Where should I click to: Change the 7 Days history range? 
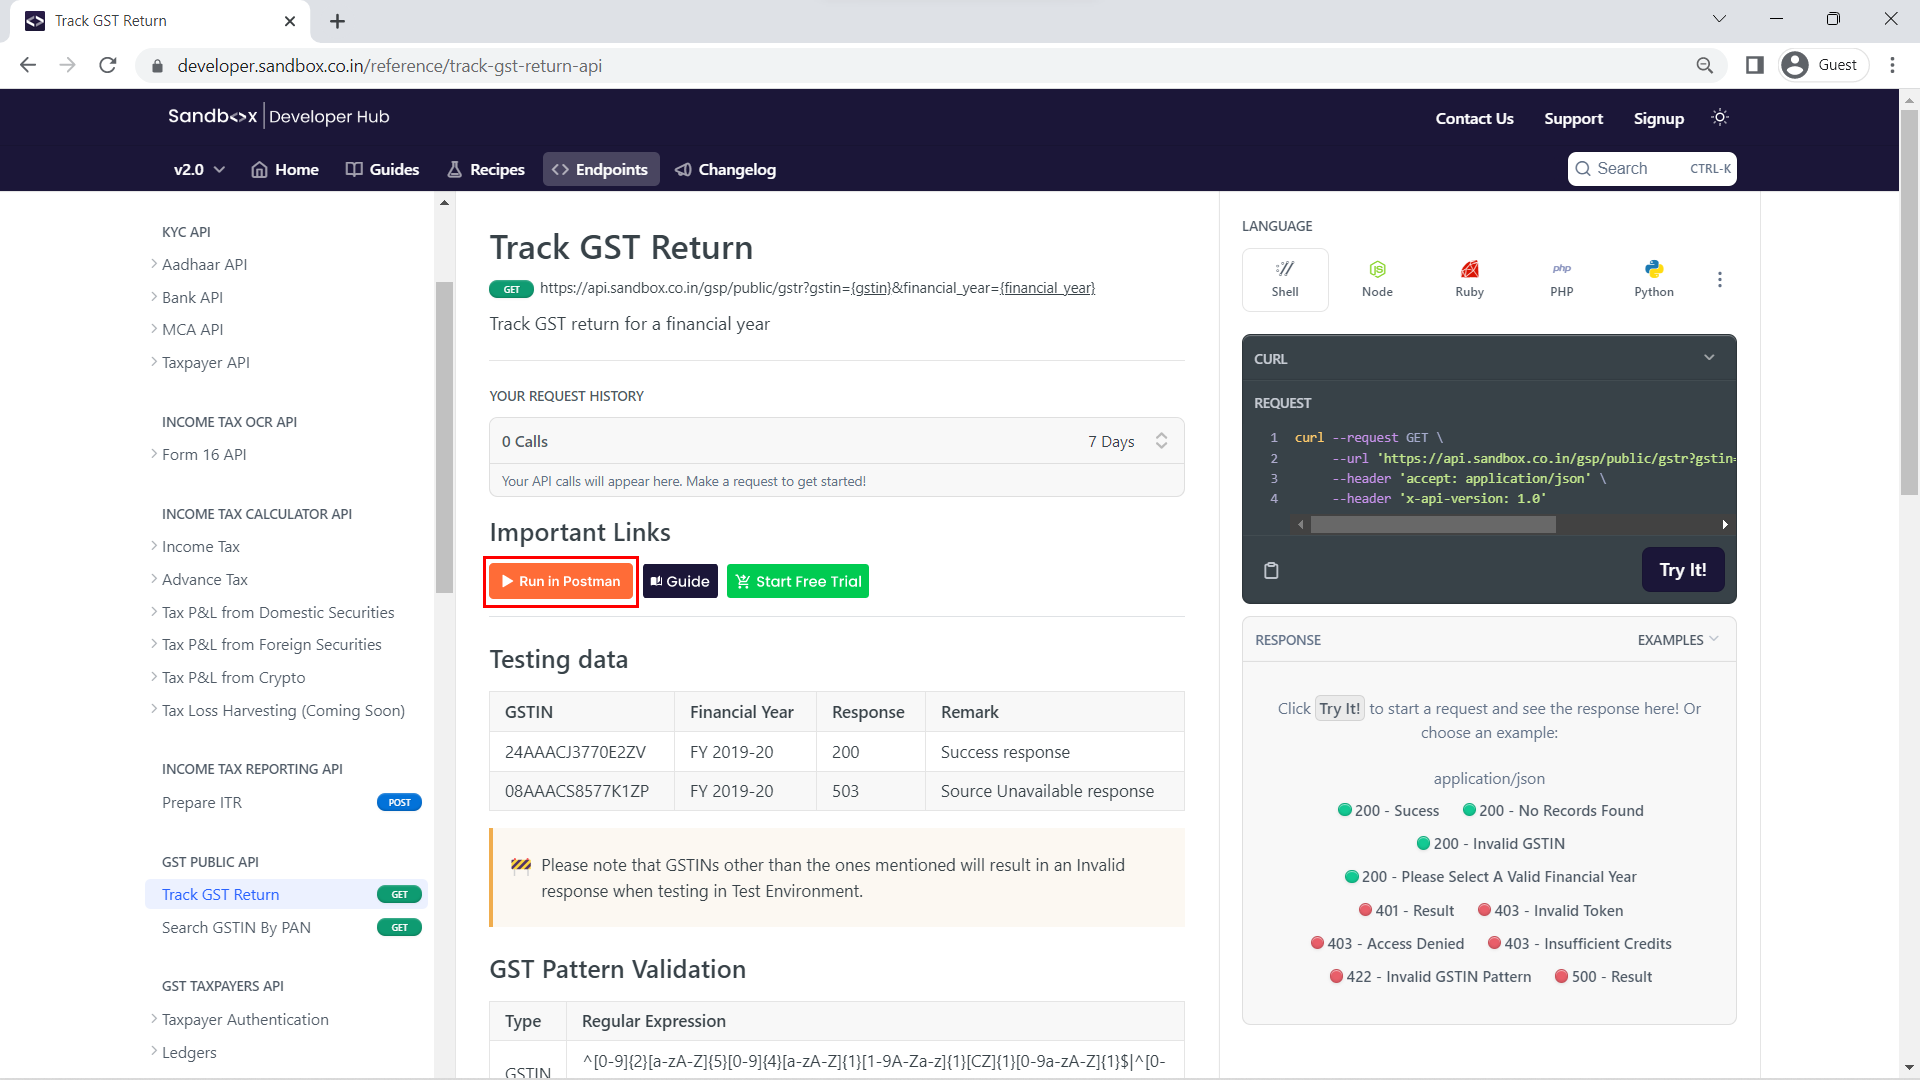(x=1127, y=441)
